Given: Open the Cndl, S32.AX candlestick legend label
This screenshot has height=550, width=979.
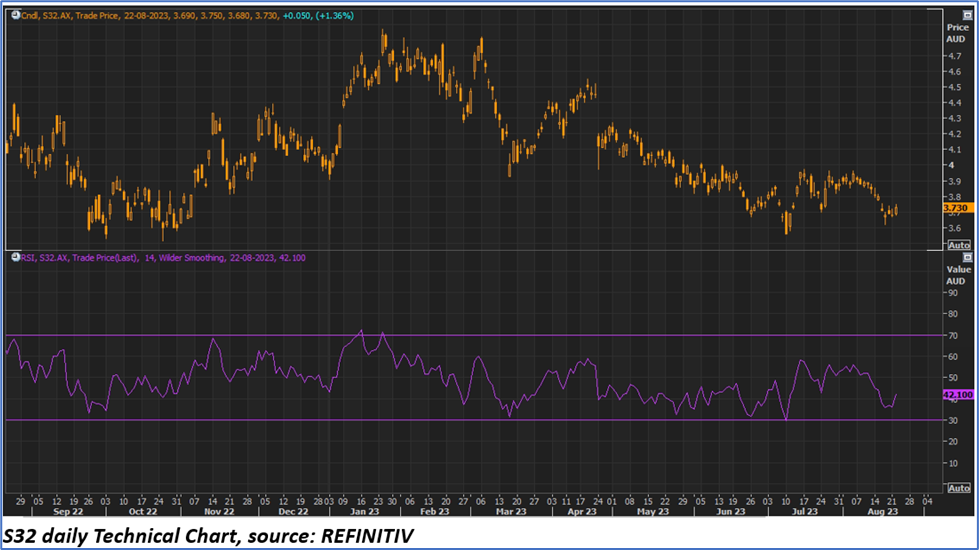Looking at the screenshot, I should coord(48,14).
